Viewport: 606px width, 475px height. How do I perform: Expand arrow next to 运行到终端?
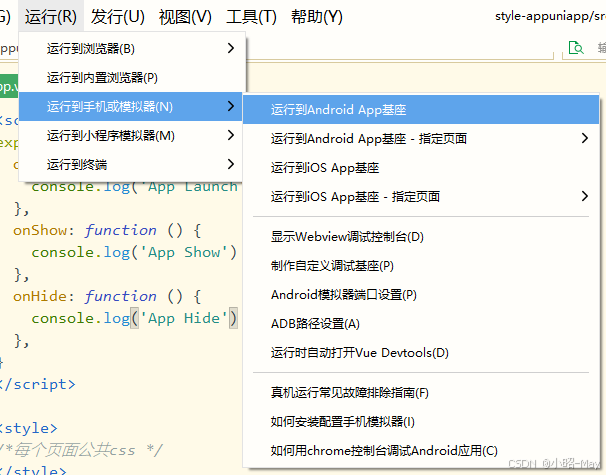231,164
